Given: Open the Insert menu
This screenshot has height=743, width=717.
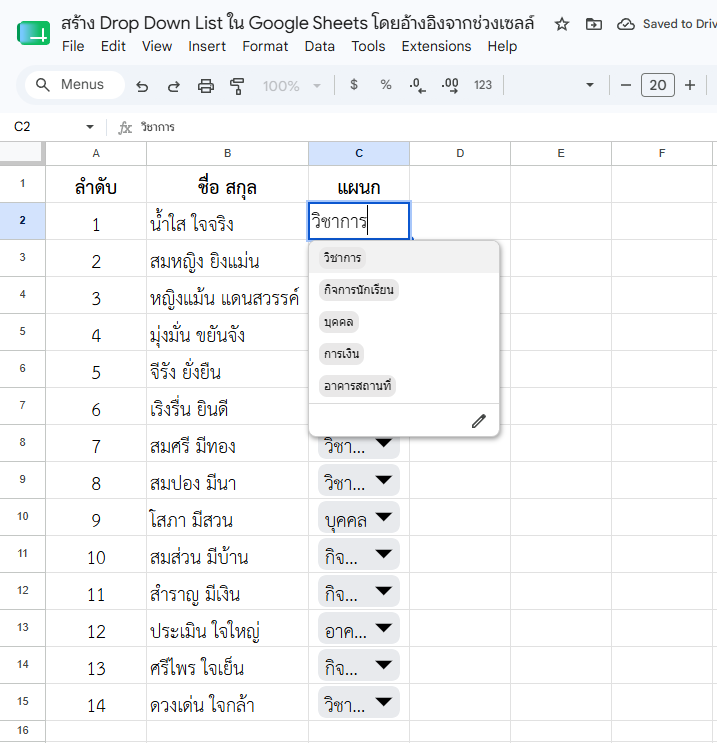Looking at the screenshot, I should point(207,46).
